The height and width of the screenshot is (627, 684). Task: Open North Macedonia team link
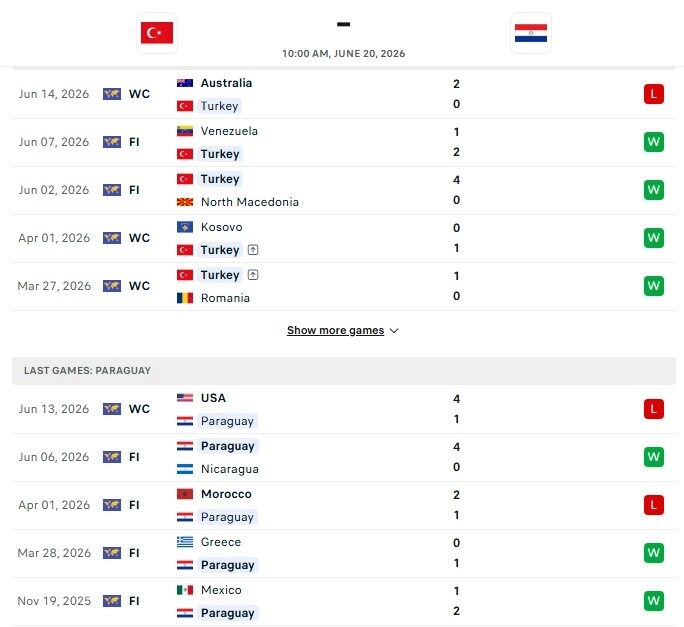pyautogui.click(x=250, y=202)
